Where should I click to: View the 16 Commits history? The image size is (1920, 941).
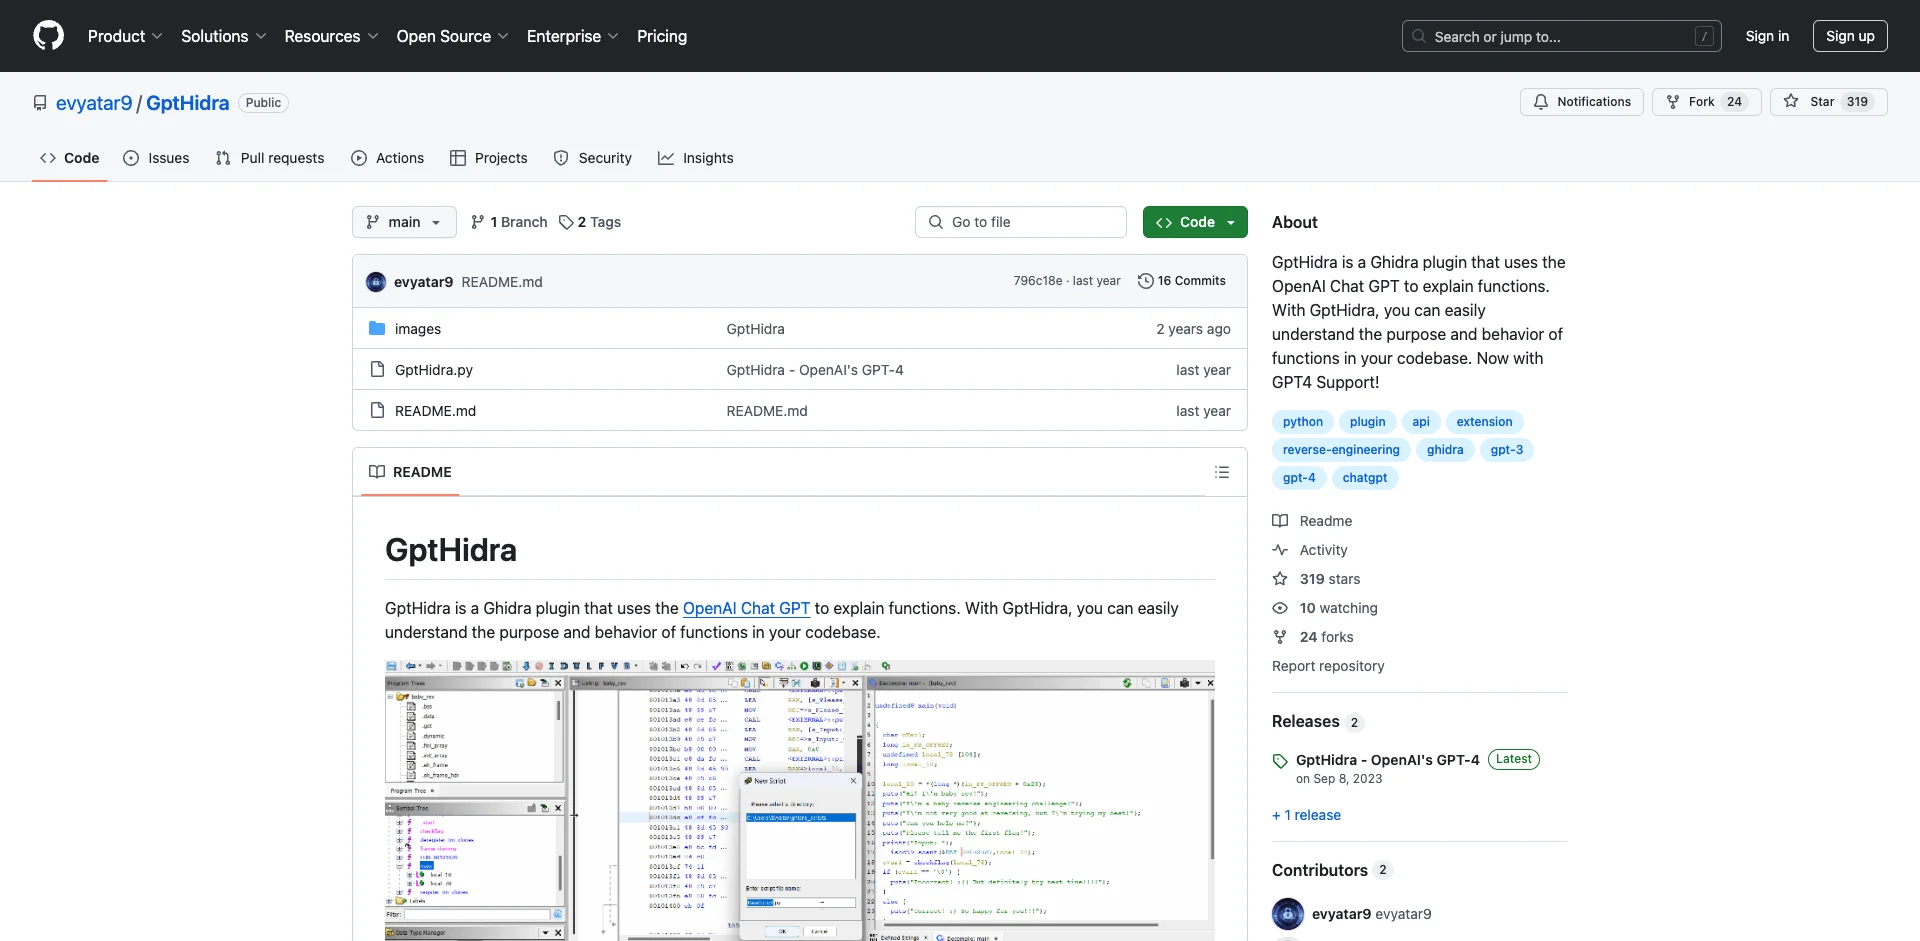pyautogui.click(x=1182, y=281)
